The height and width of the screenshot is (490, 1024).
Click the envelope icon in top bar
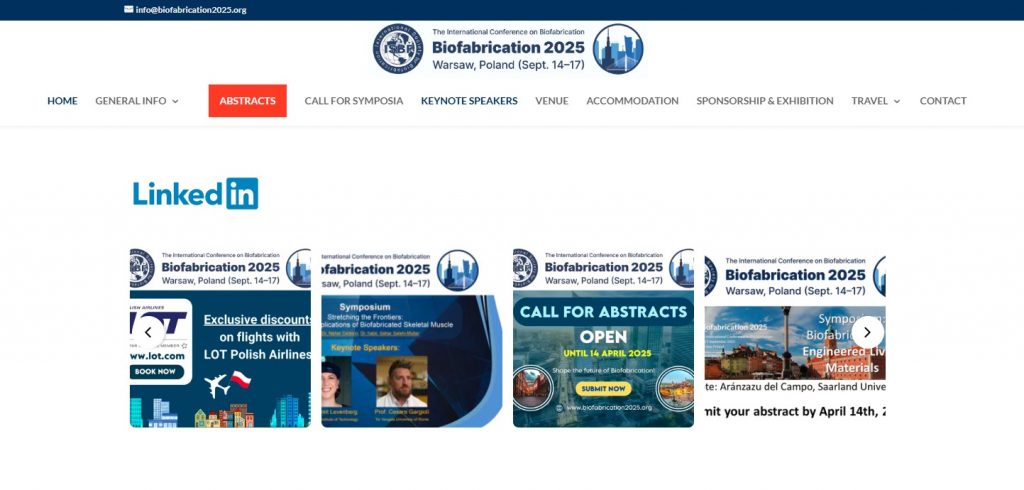coord(129,9)
